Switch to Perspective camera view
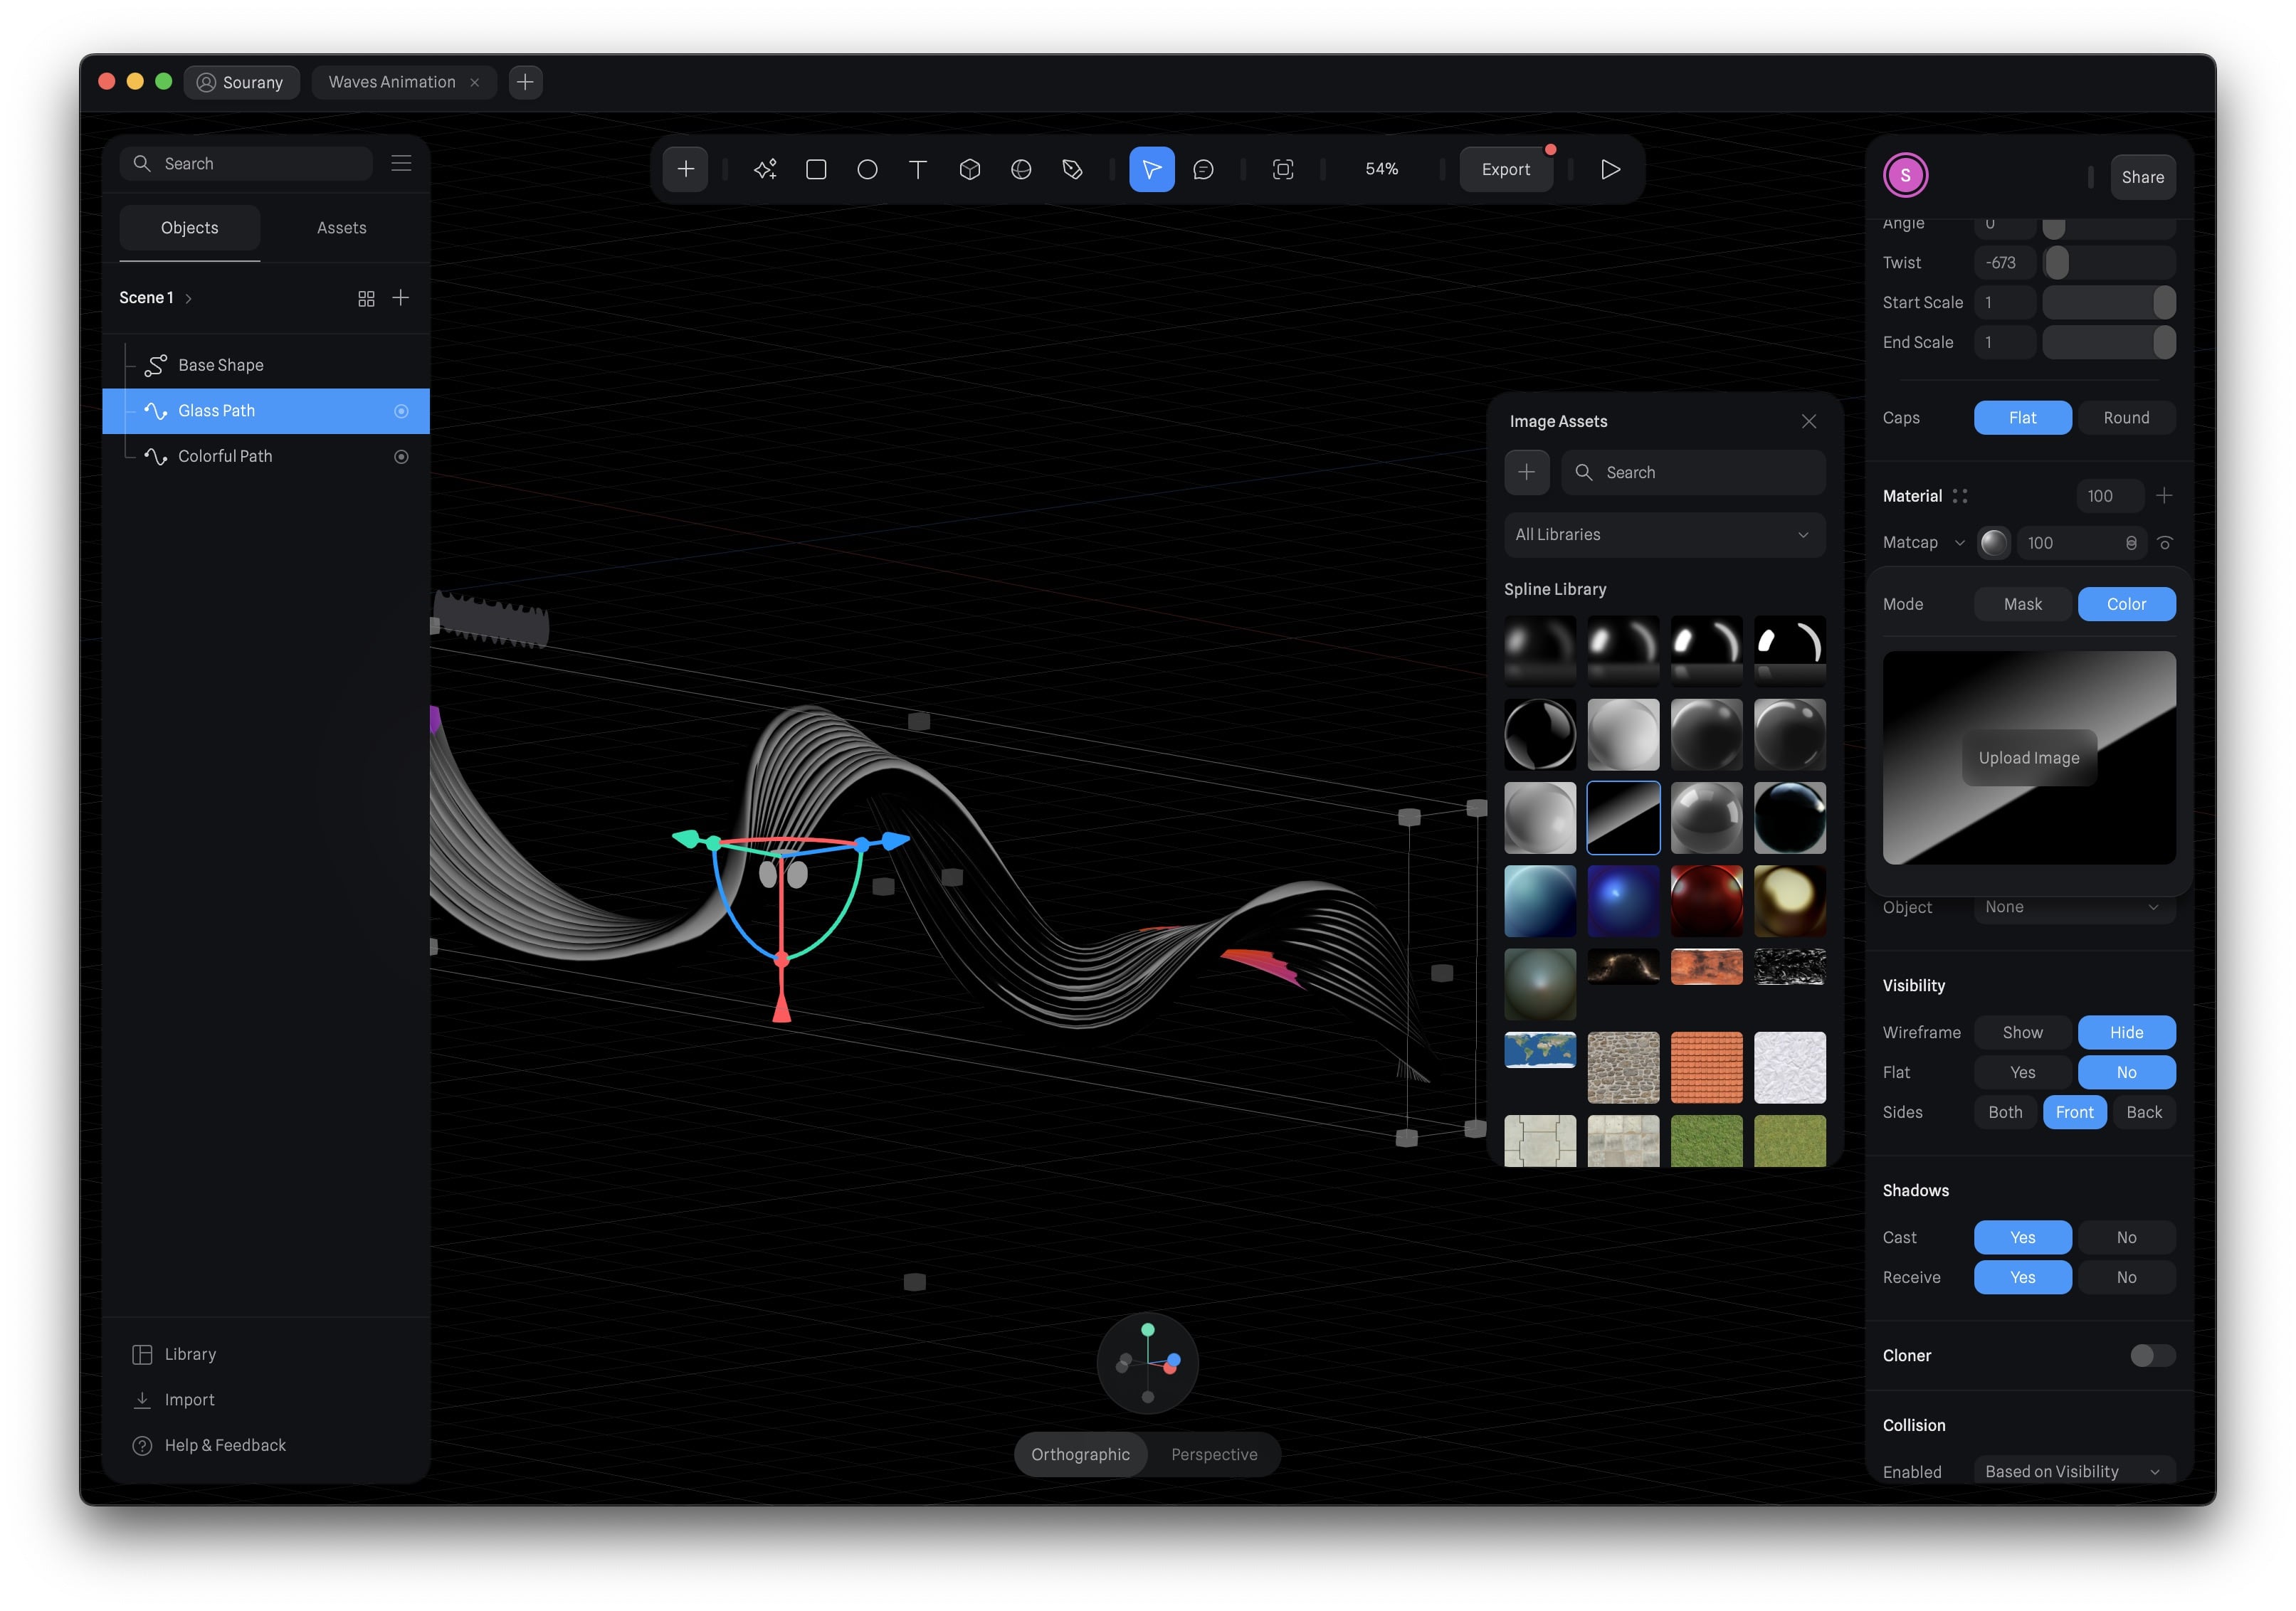 pyautogui.click(x=1213, y=1454)
